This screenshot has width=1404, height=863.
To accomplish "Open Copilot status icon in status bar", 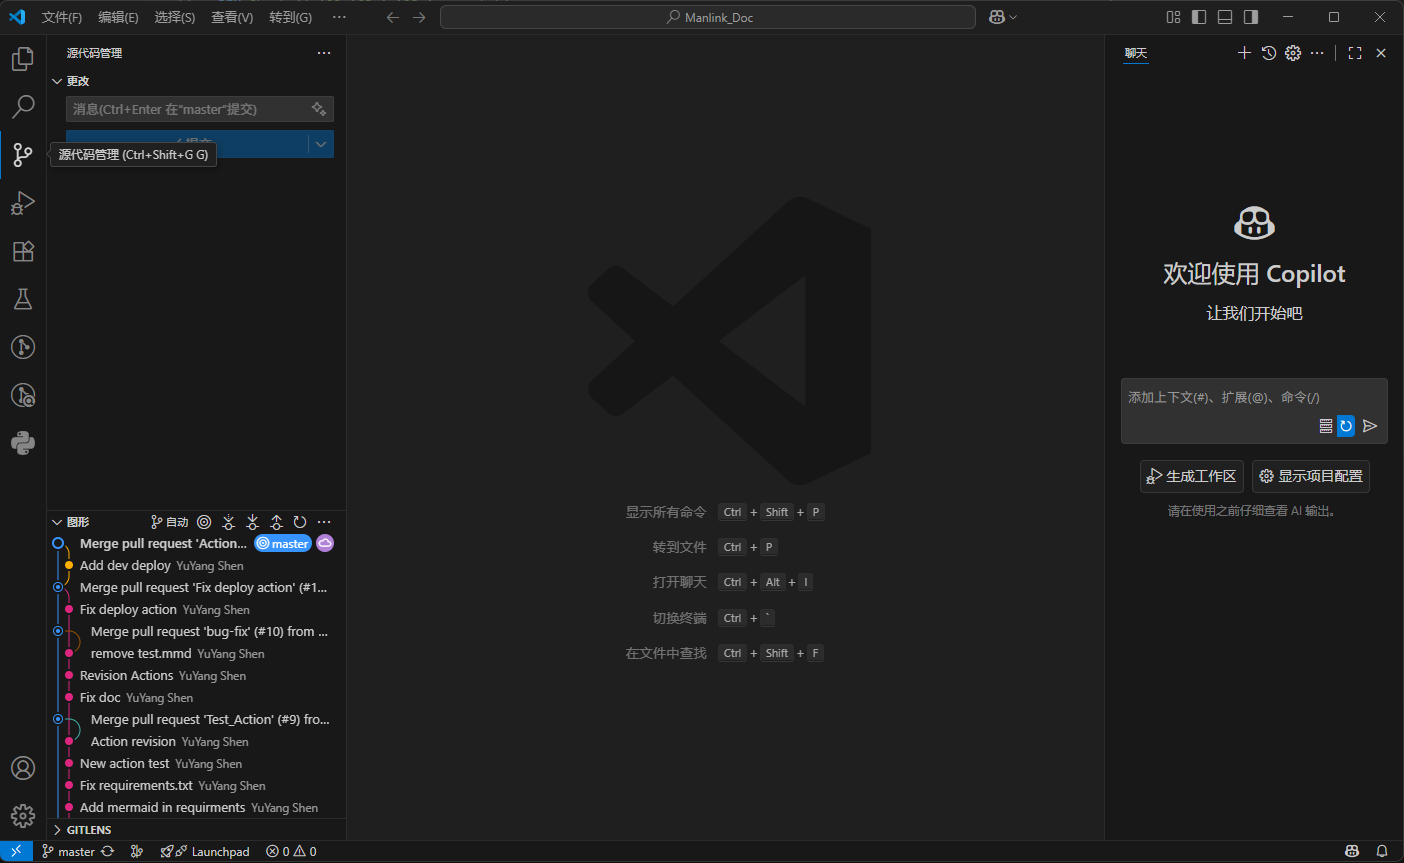I will 1352,851.
